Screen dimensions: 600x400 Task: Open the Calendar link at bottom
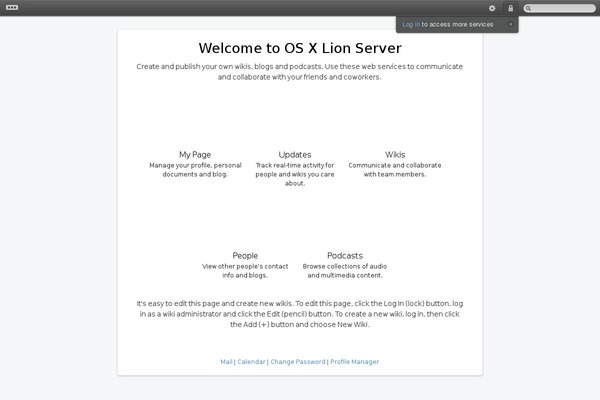click(x=251, y=362)
